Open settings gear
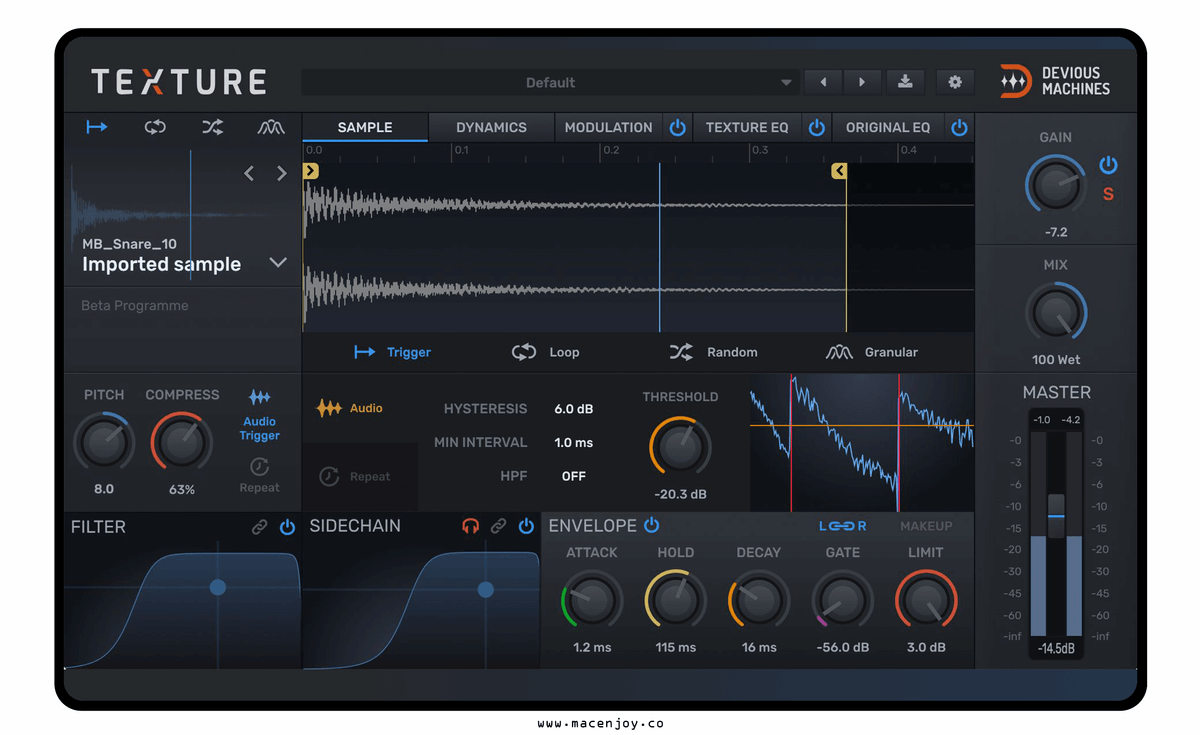Screen dimensions: 1200x735 pos(955,82)
